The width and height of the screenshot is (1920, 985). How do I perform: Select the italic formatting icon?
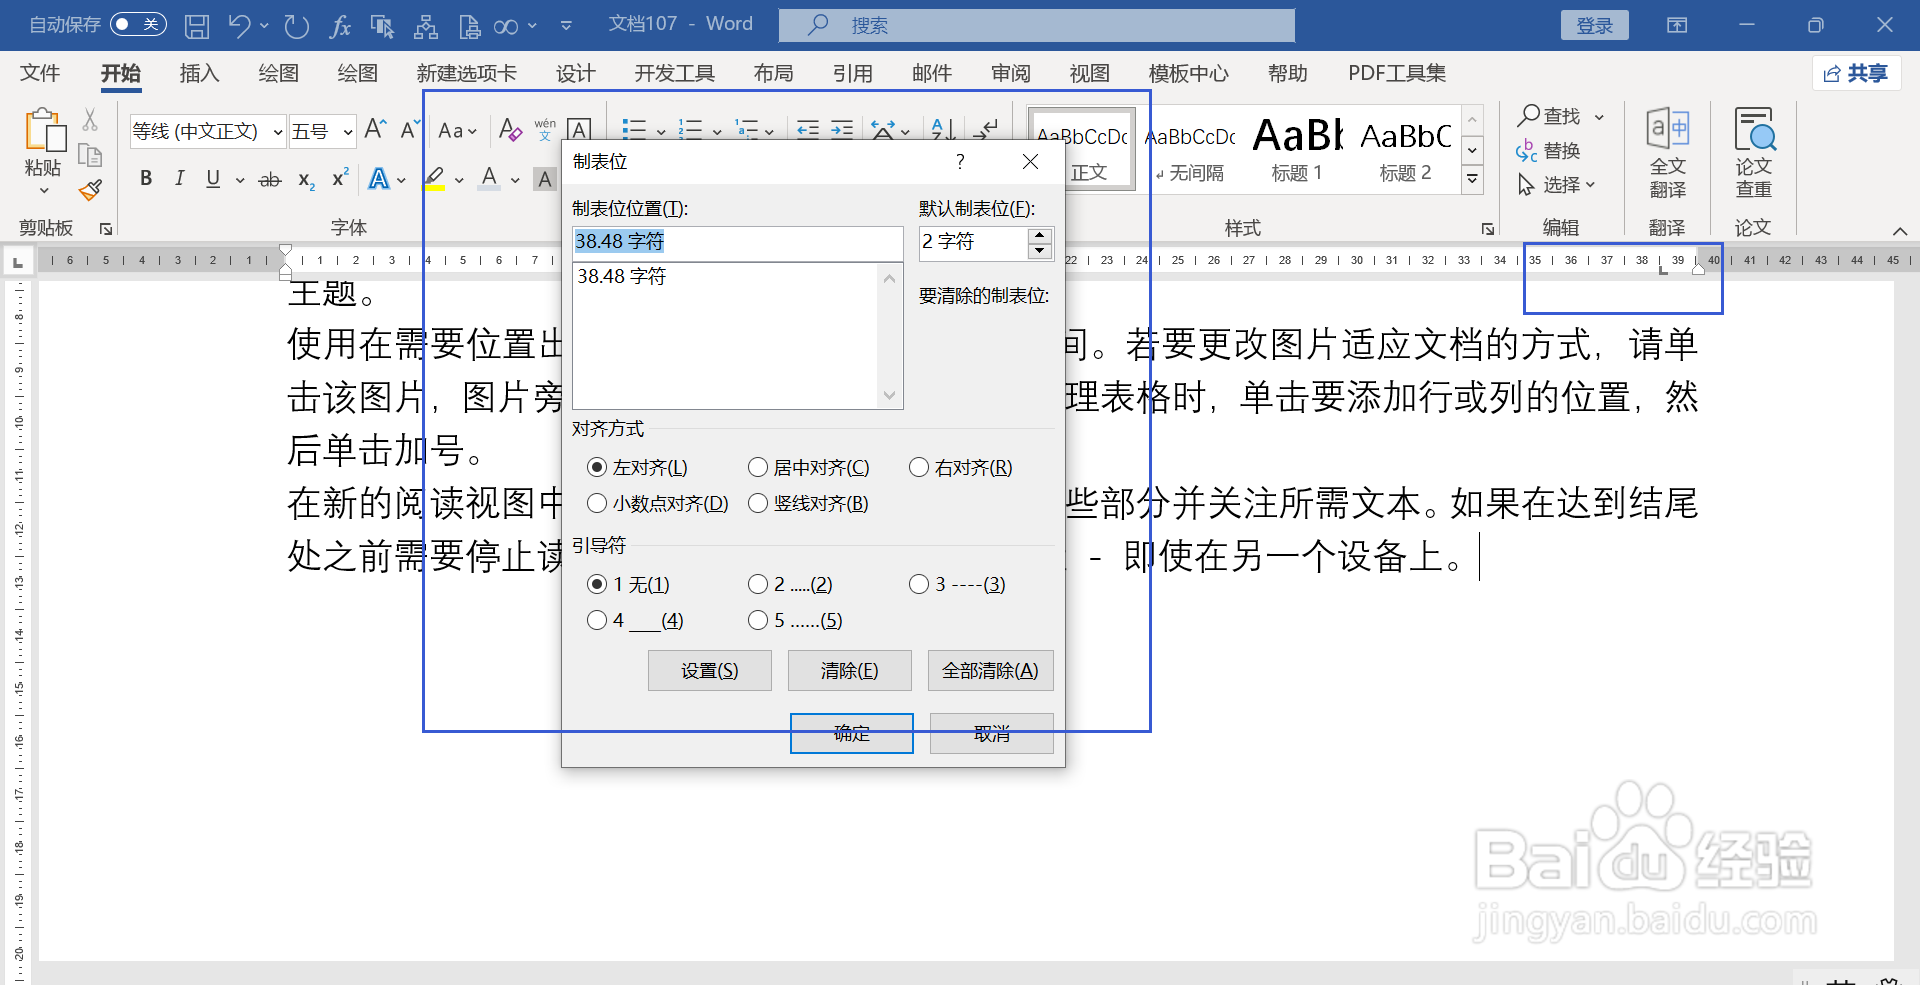click(179, 179)
